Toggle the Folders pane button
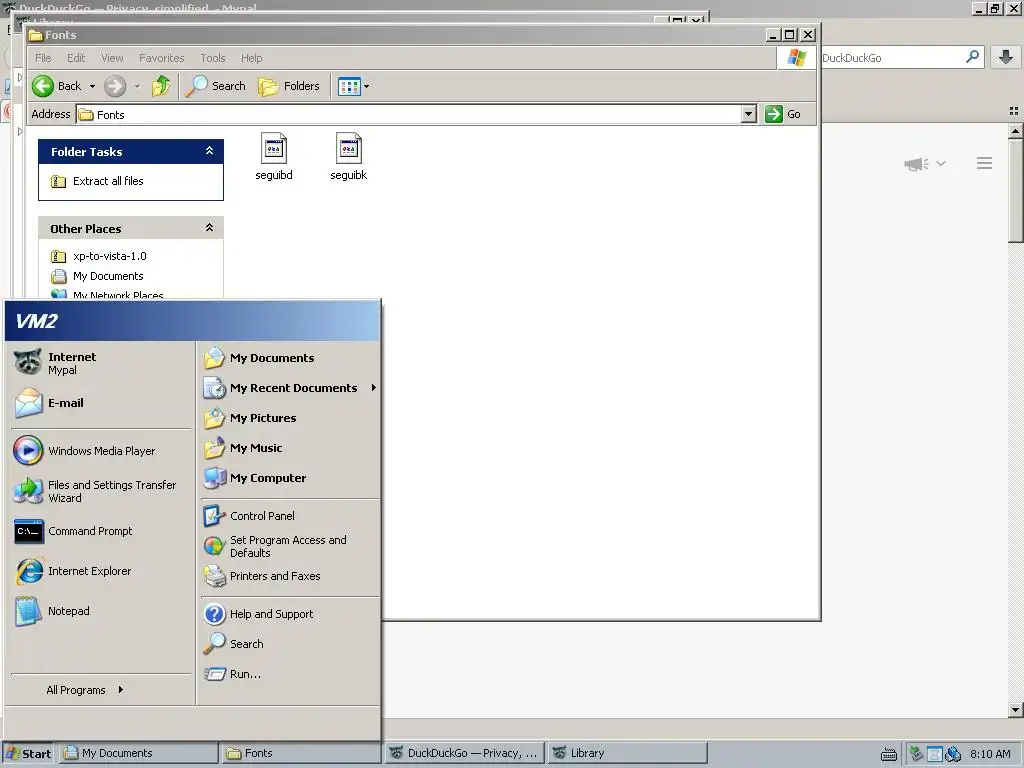Image resolution: width=1024 pixels, height=768 pixels. (x=289, y=86)
